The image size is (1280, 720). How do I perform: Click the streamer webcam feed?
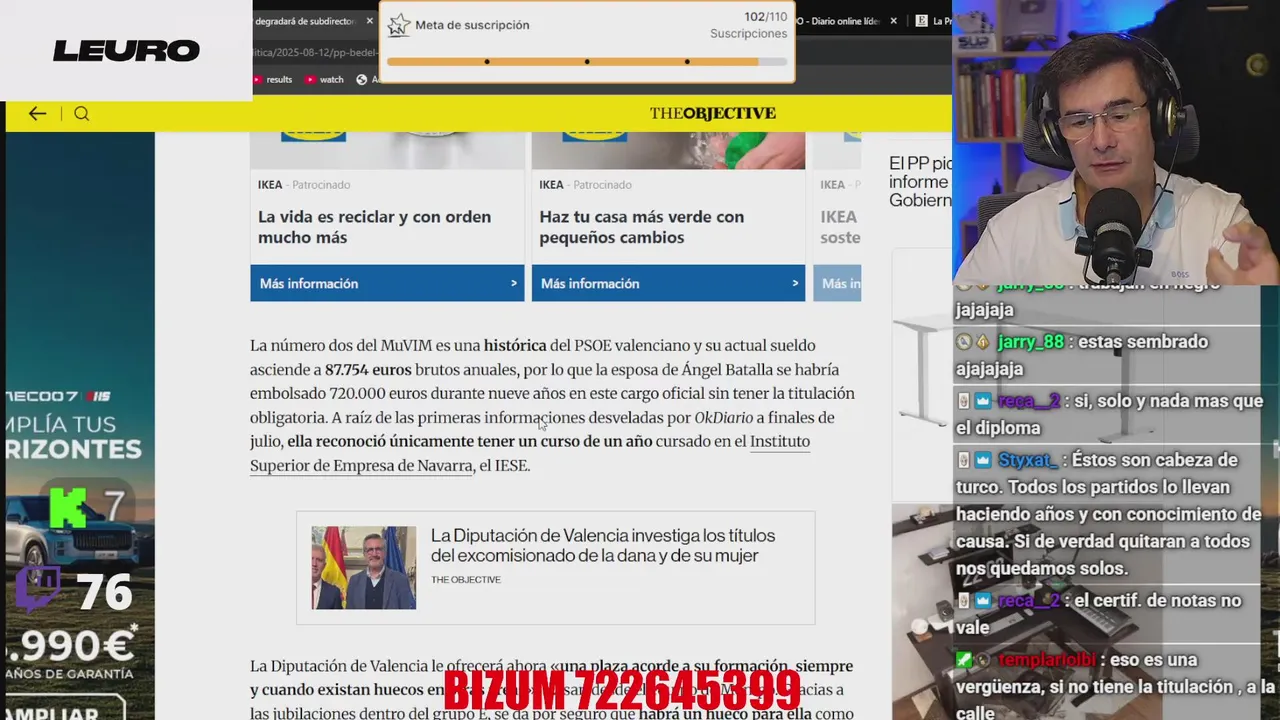(1116, 140)
